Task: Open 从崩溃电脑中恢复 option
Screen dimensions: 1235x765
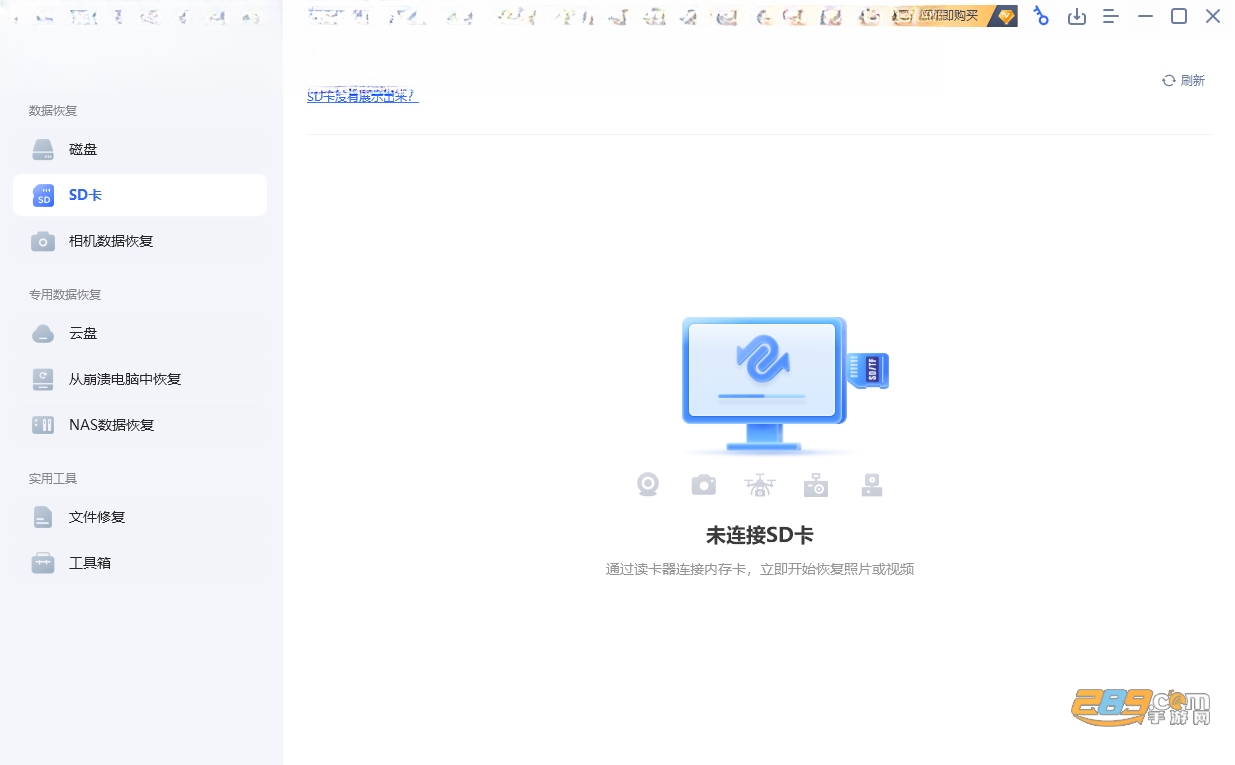Action: pos(140,379)
